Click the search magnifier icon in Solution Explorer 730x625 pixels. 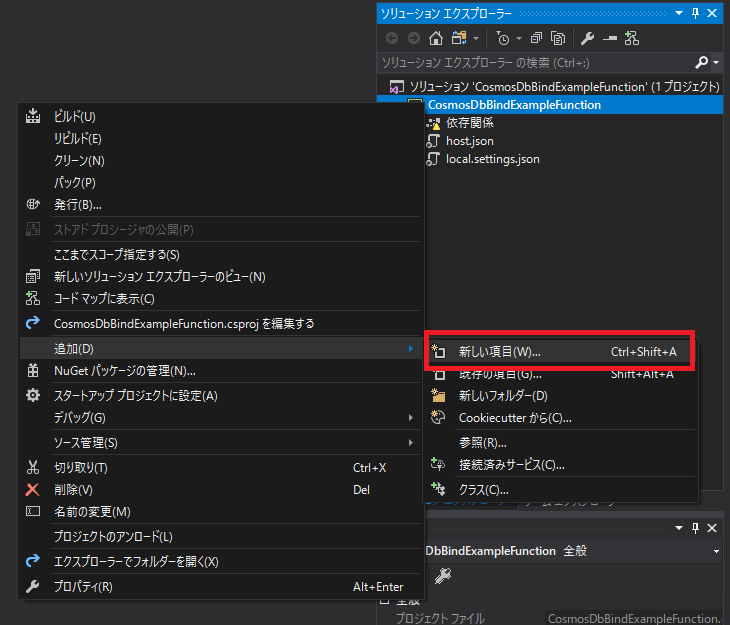702,62
